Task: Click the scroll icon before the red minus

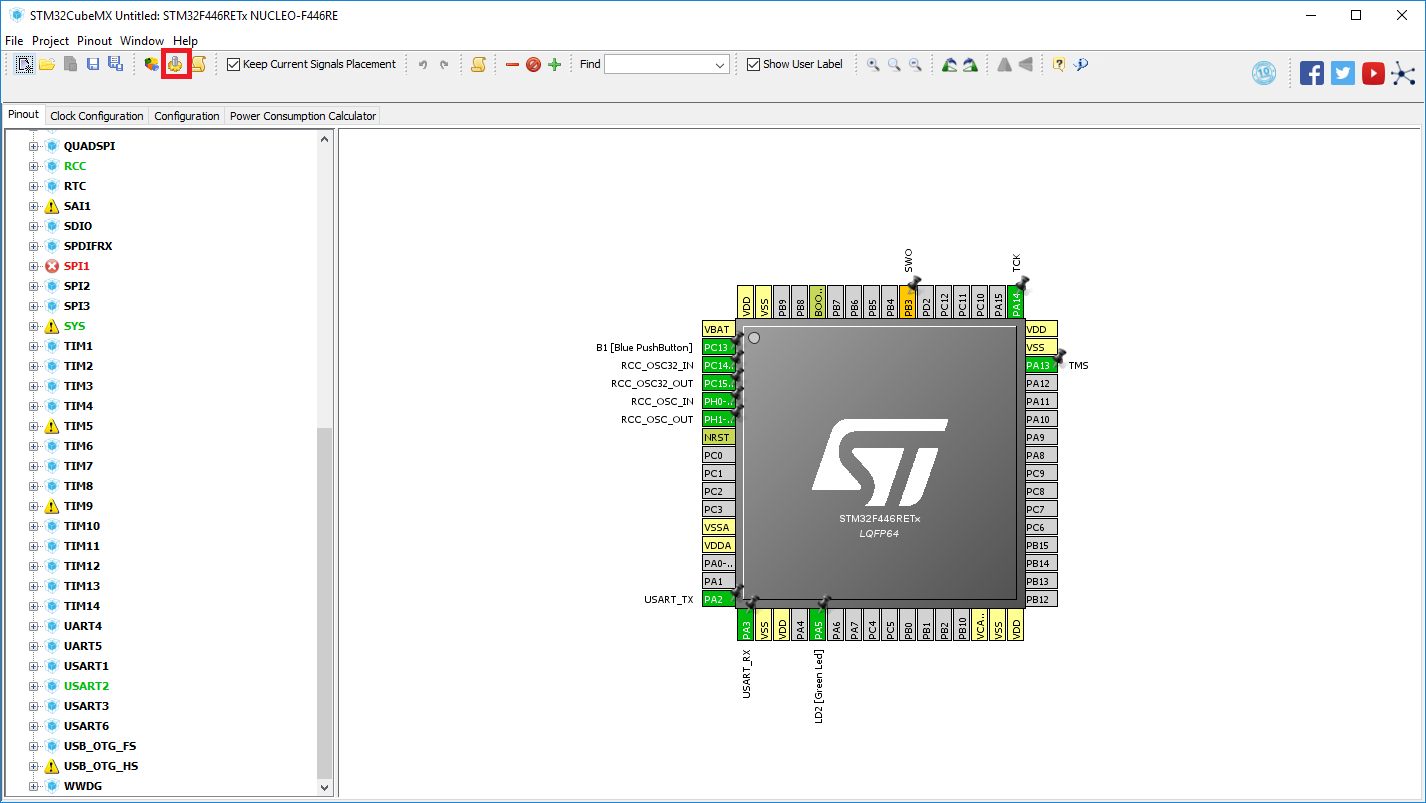Action: point(478,64)
